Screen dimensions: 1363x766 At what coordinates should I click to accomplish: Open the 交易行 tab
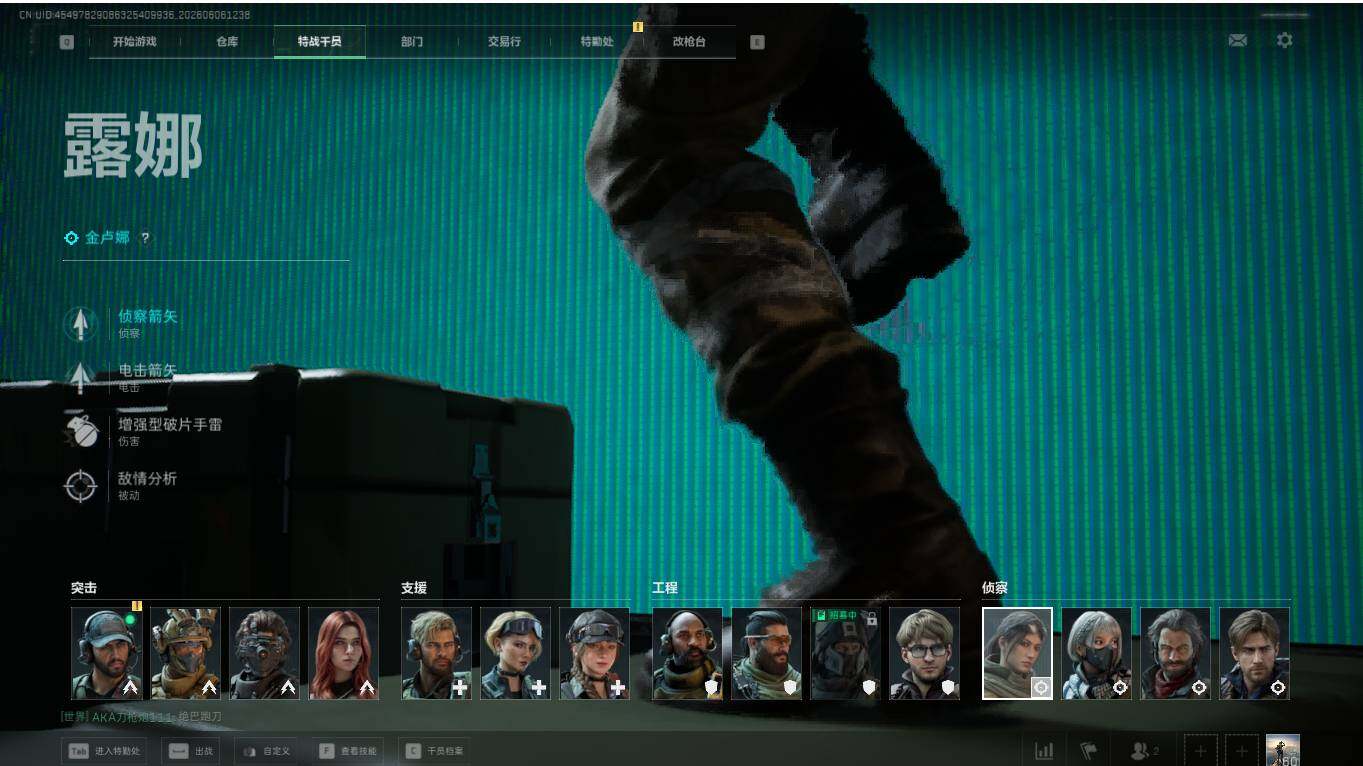pyautogui.click(x=504, y=42)
